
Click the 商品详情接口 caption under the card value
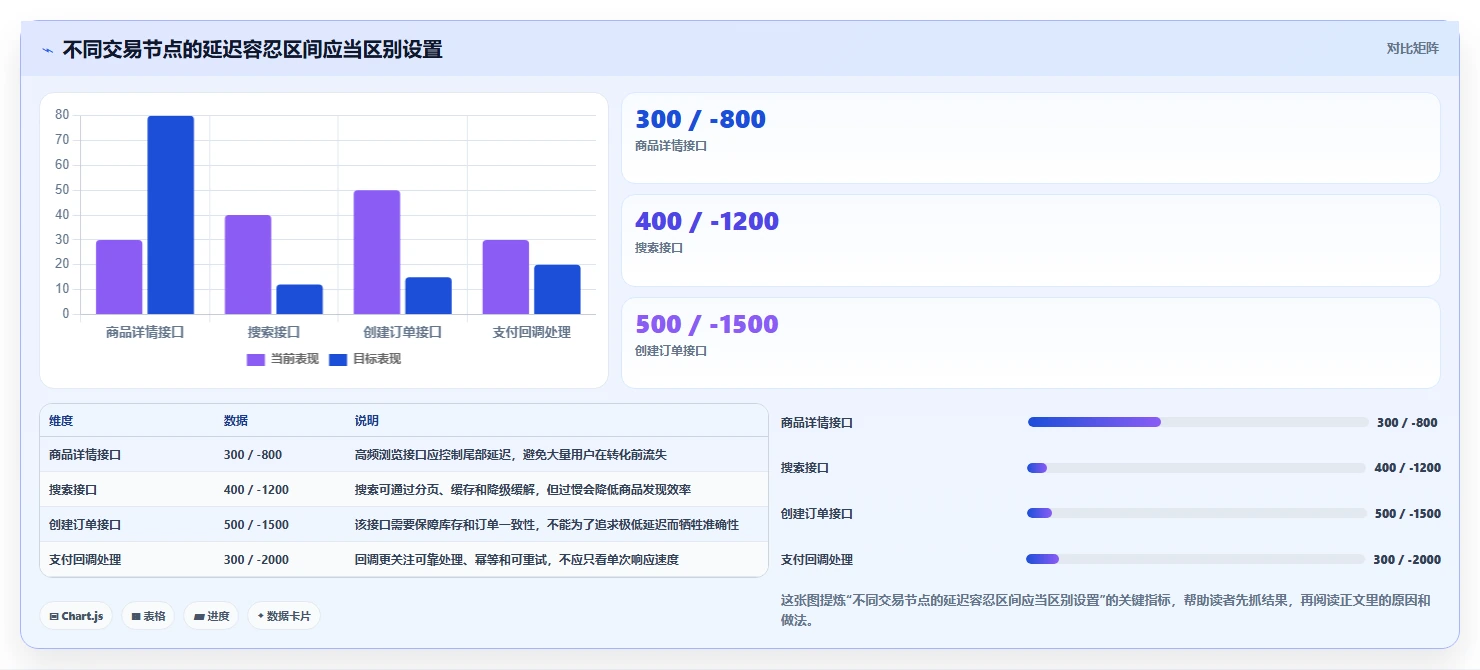[671, 146]
